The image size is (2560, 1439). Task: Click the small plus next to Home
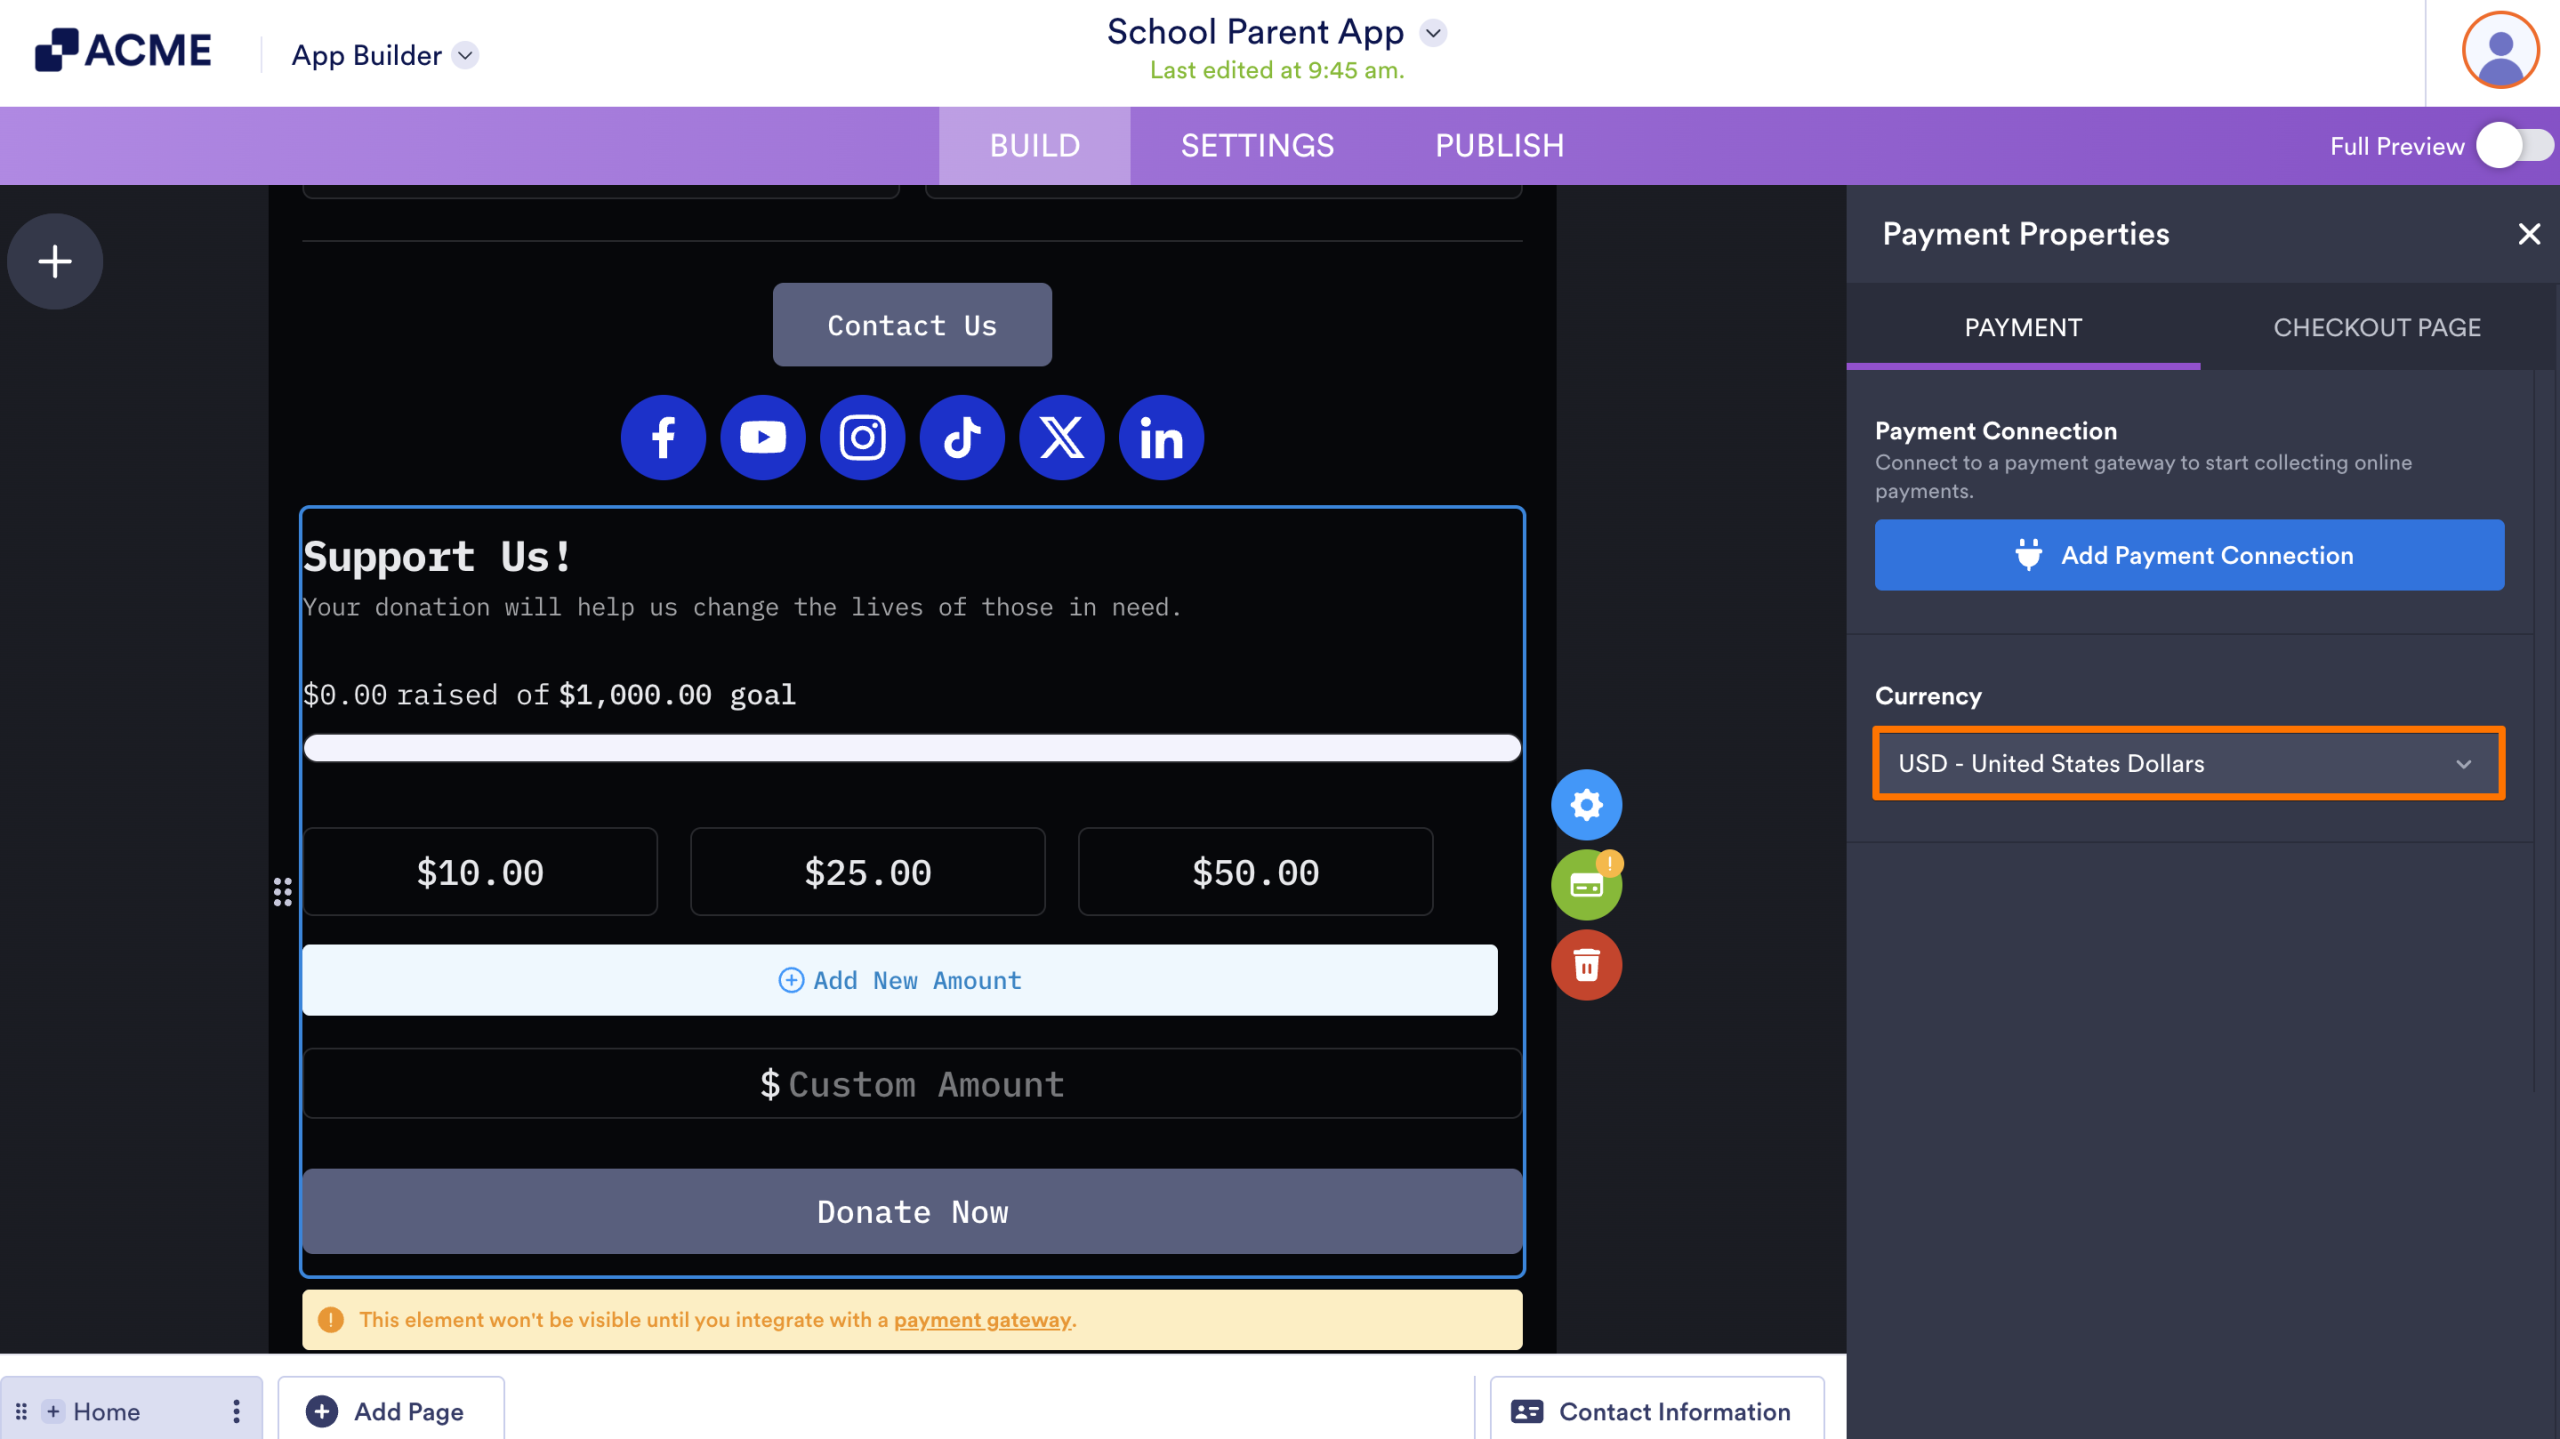(x=54, y=1411)
